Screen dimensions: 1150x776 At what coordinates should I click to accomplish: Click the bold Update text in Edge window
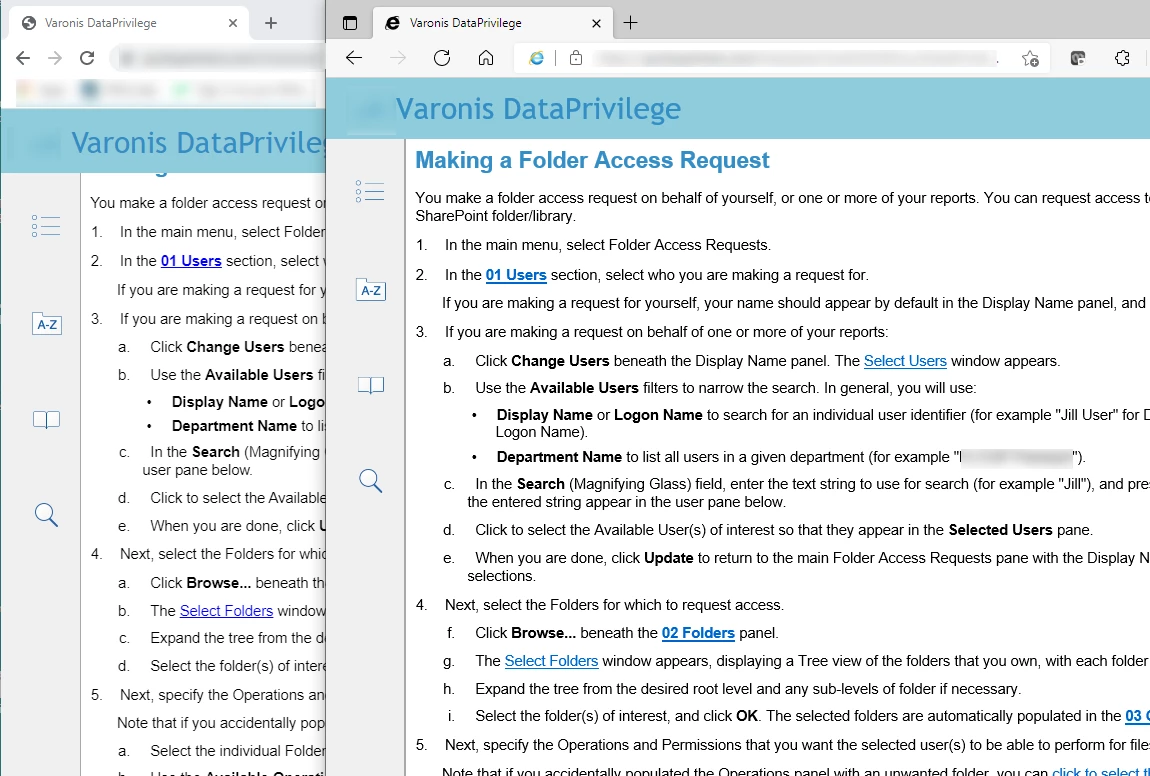(x=668, y=558)
